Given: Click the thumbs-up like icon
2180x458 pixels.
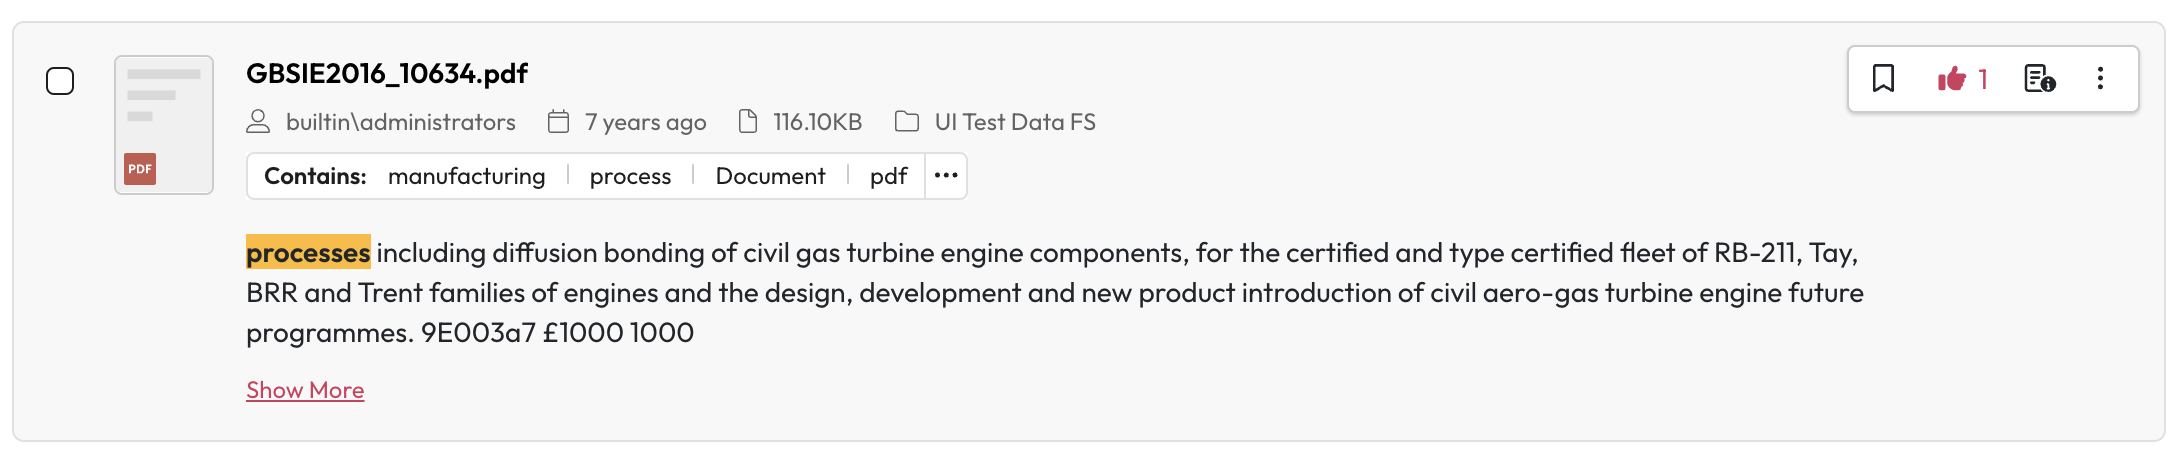Looking at the screenshot, I should pos(1951,78).
